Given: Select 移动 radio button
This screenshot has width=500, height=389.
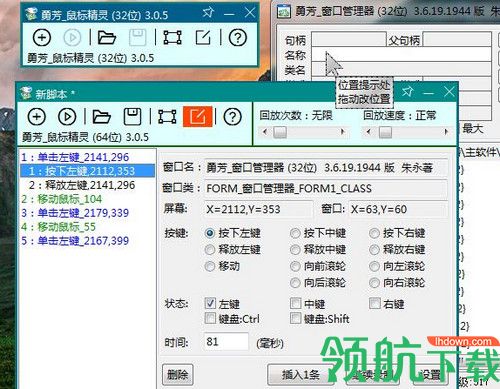Looking at the screenshot, I should 210,266.
